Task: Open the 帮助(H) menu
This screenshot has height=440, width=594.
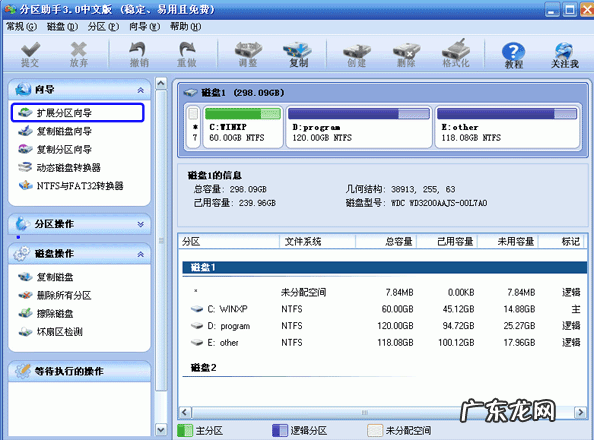Action: [x=186, y=27]
